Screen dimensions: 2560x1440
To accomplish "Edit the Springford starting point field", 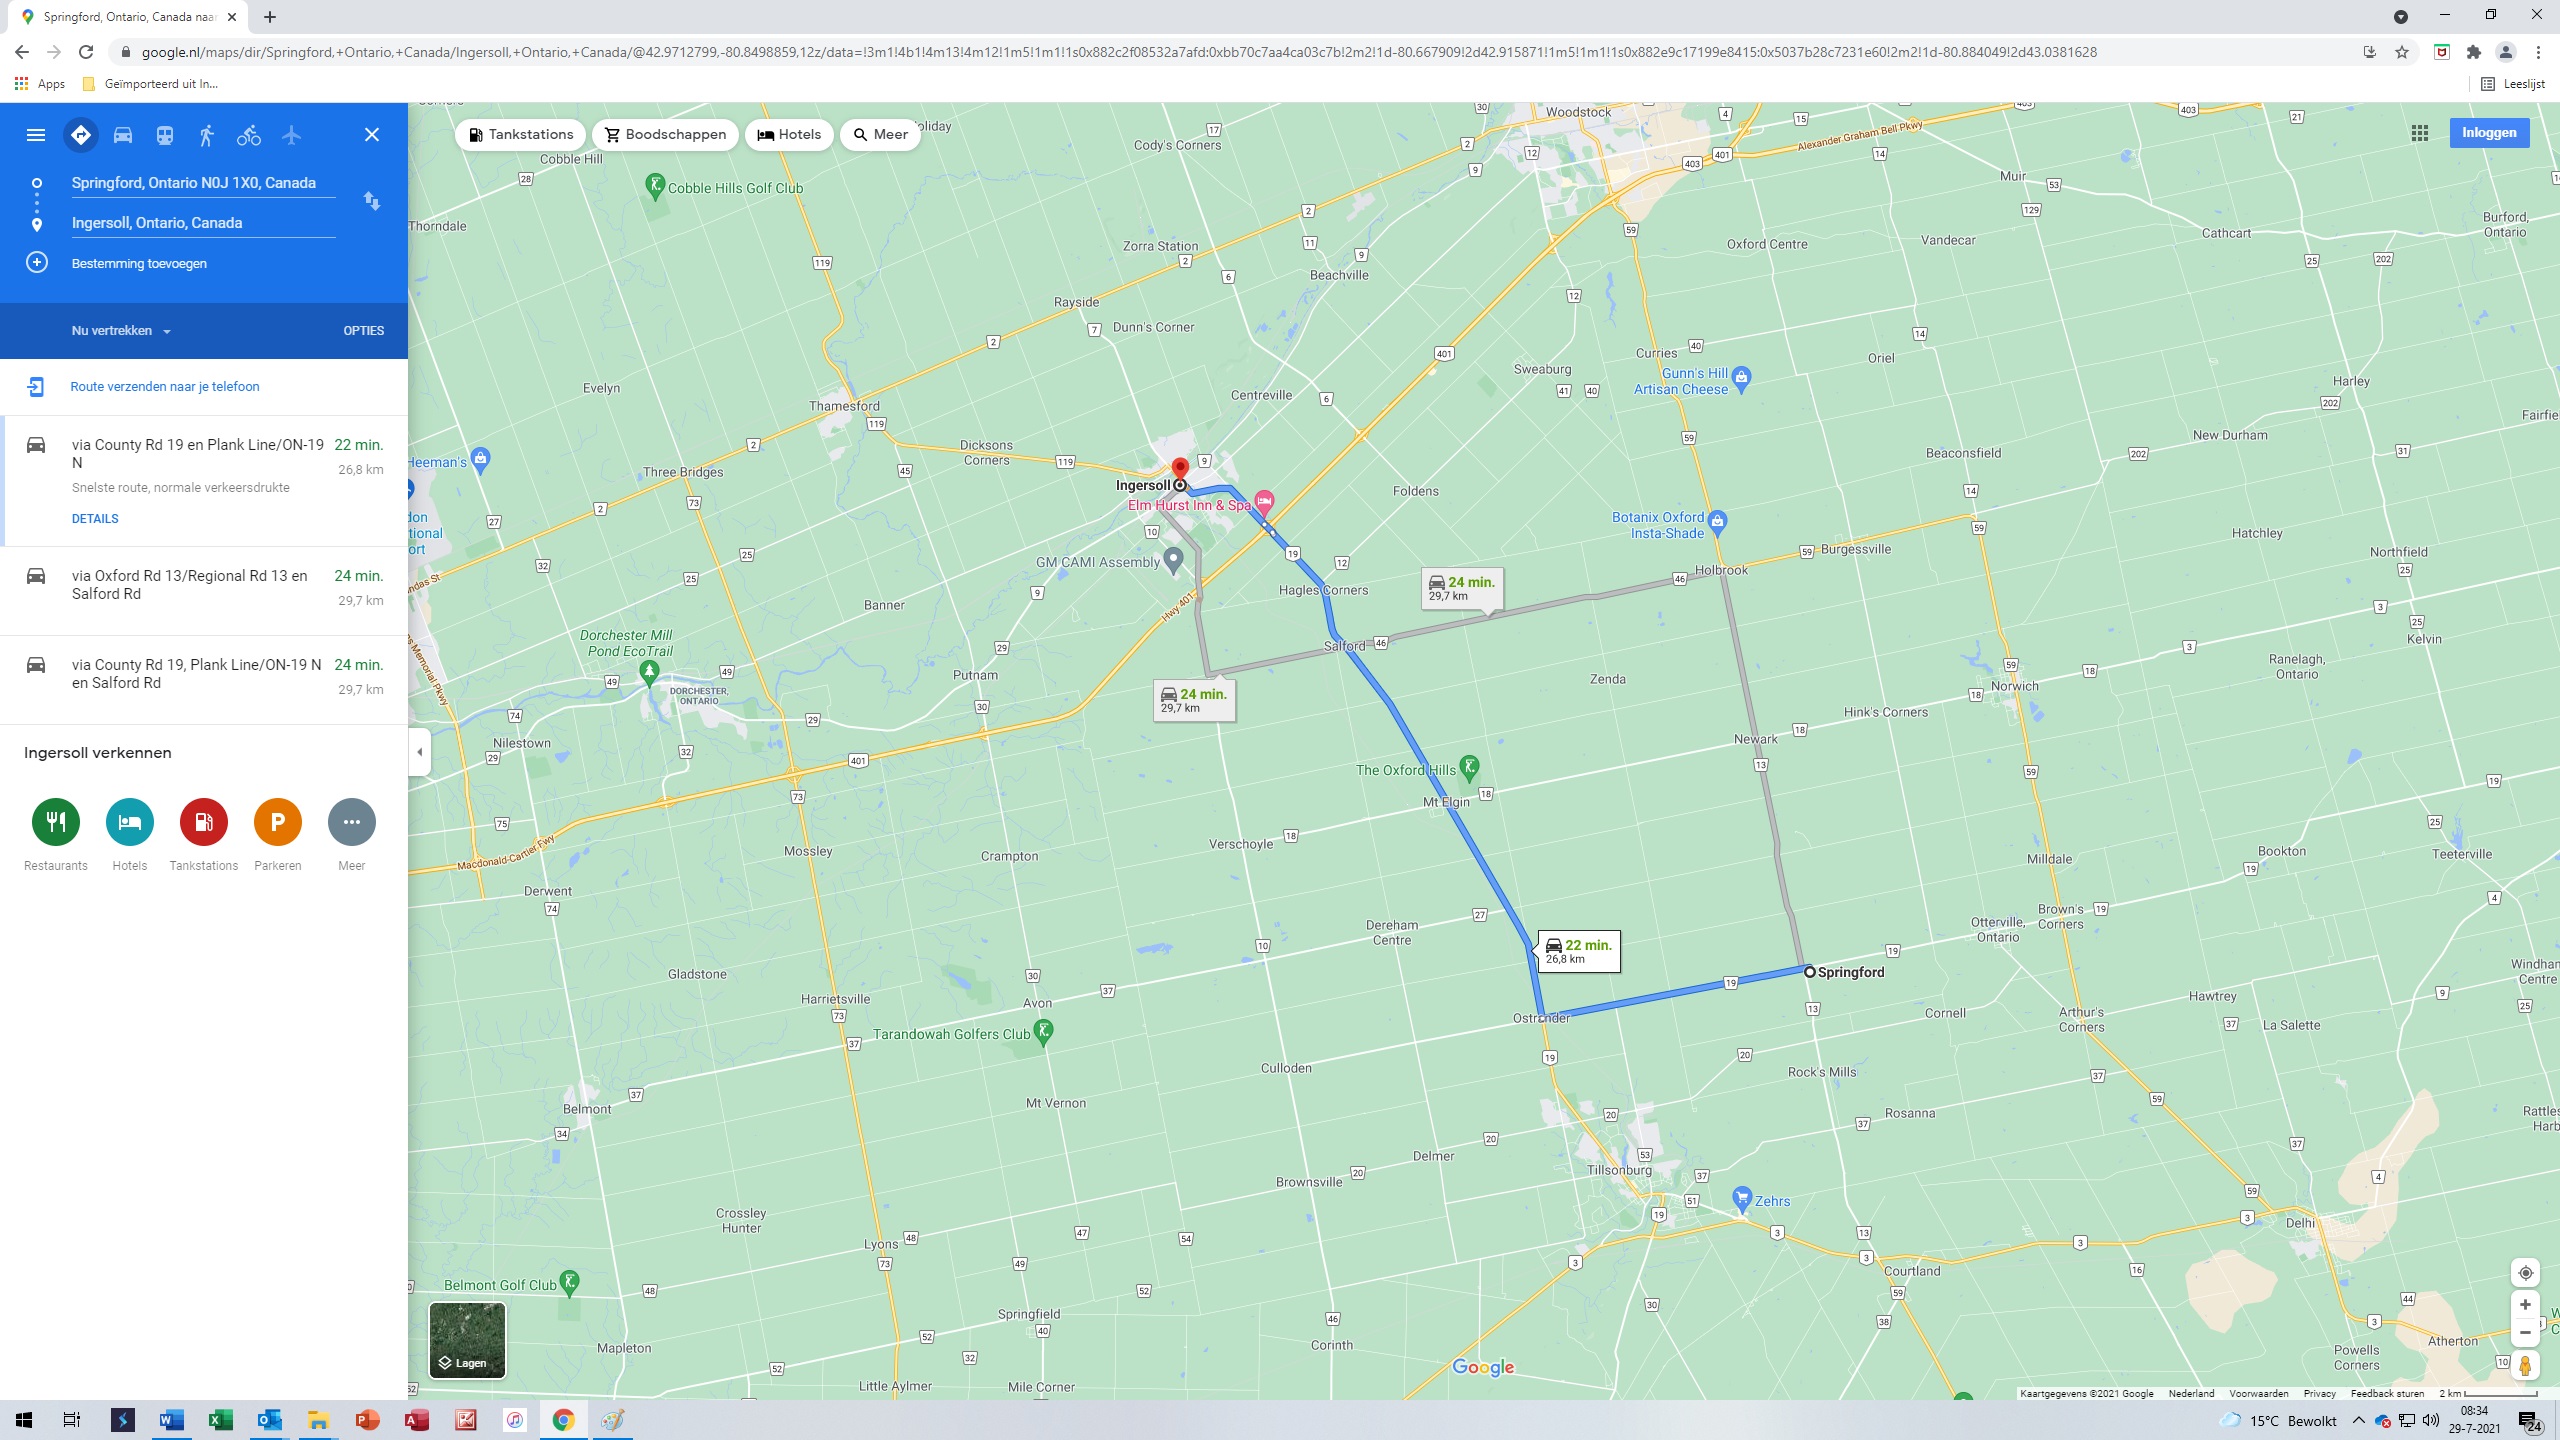I will click(203, 183).
